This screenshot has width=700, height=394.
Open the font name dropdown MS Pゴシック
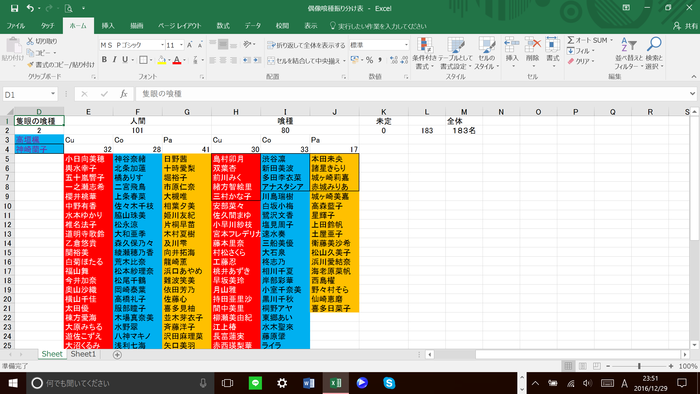coord(132,45)
